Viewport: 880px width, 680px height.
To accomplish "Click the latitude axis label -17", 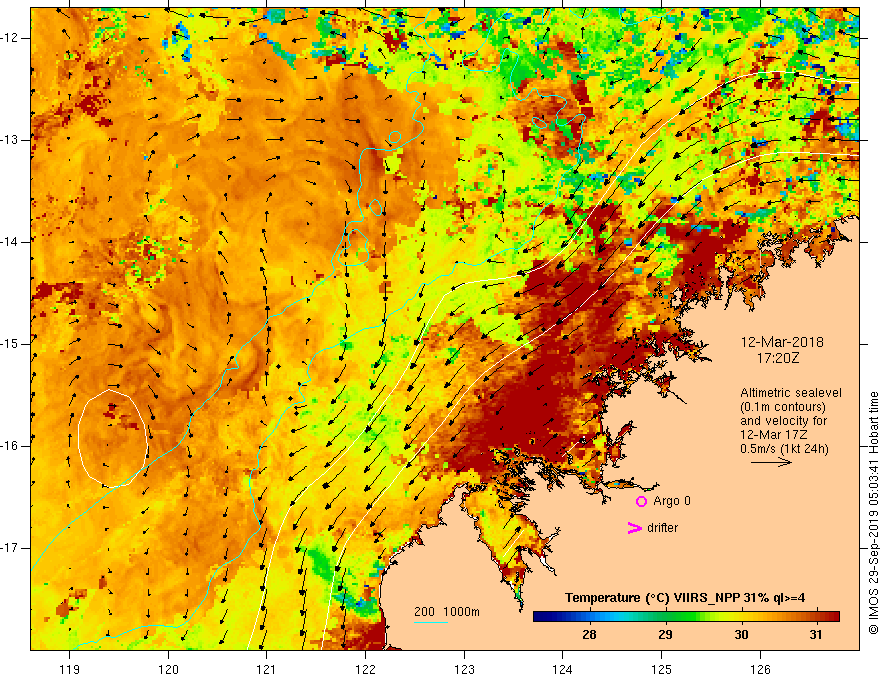I will tap(10, 548).
